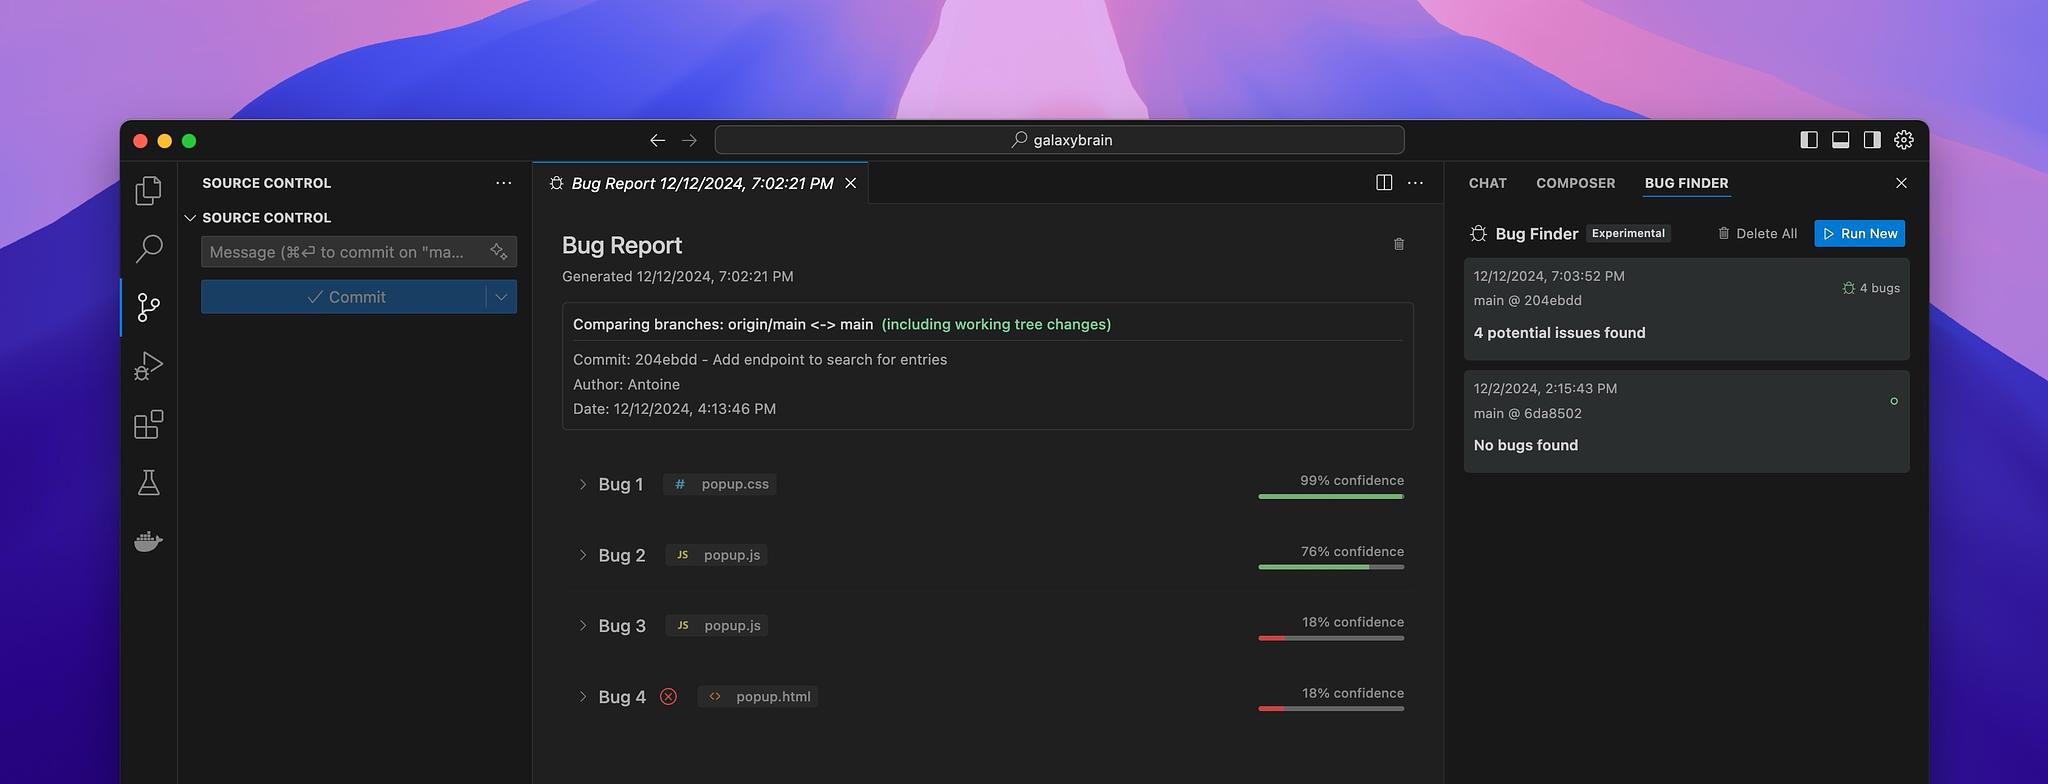Toggle the secondary side bar layout
Screen dimensions: 2048x784
[x=1871, y=140]
